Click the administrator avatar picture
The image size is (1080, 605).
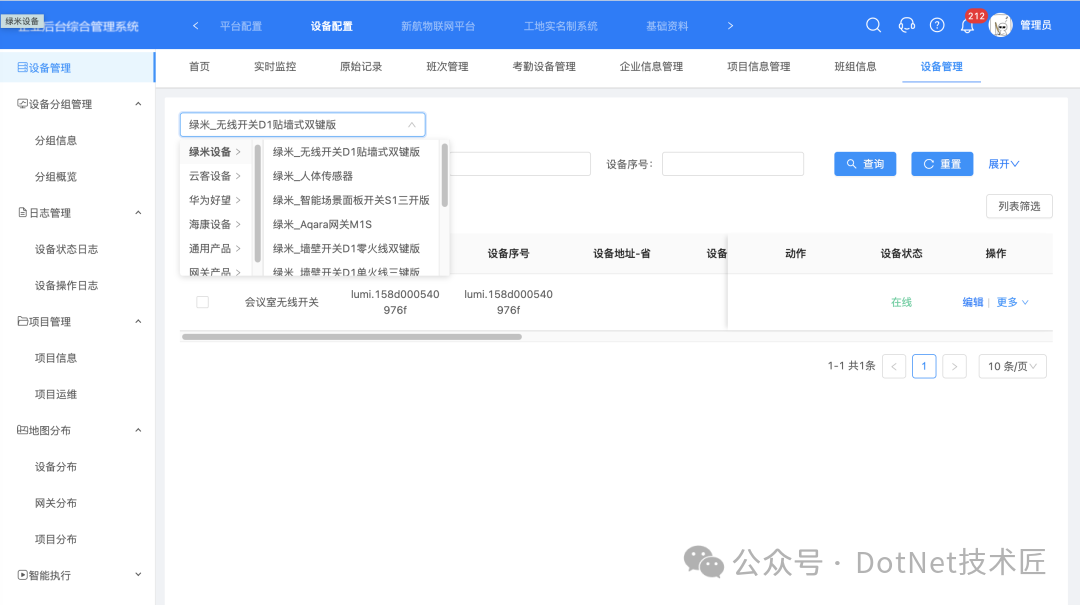[1000, 25]
